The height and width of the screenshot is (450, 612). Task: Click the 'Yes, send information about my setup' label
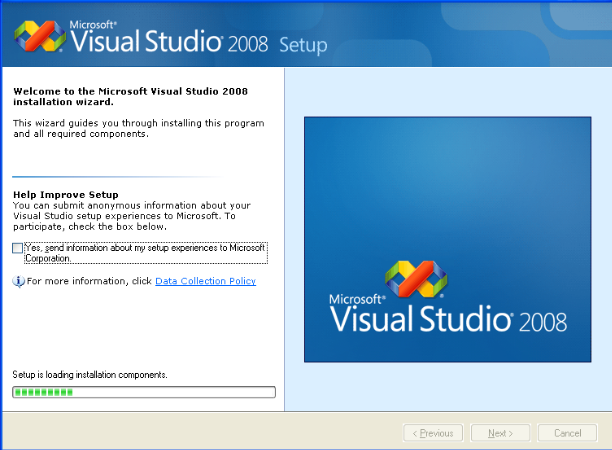[146, 253]
